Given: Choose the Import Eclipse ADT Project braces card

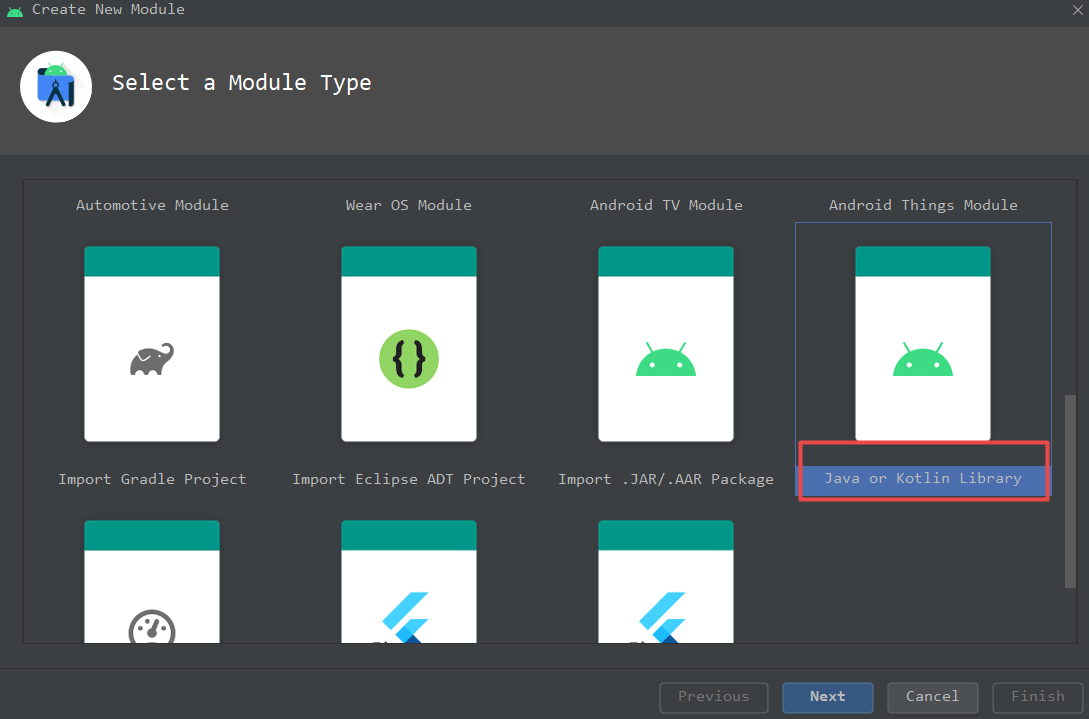Looking at the screenshot, I should (409, 344).
